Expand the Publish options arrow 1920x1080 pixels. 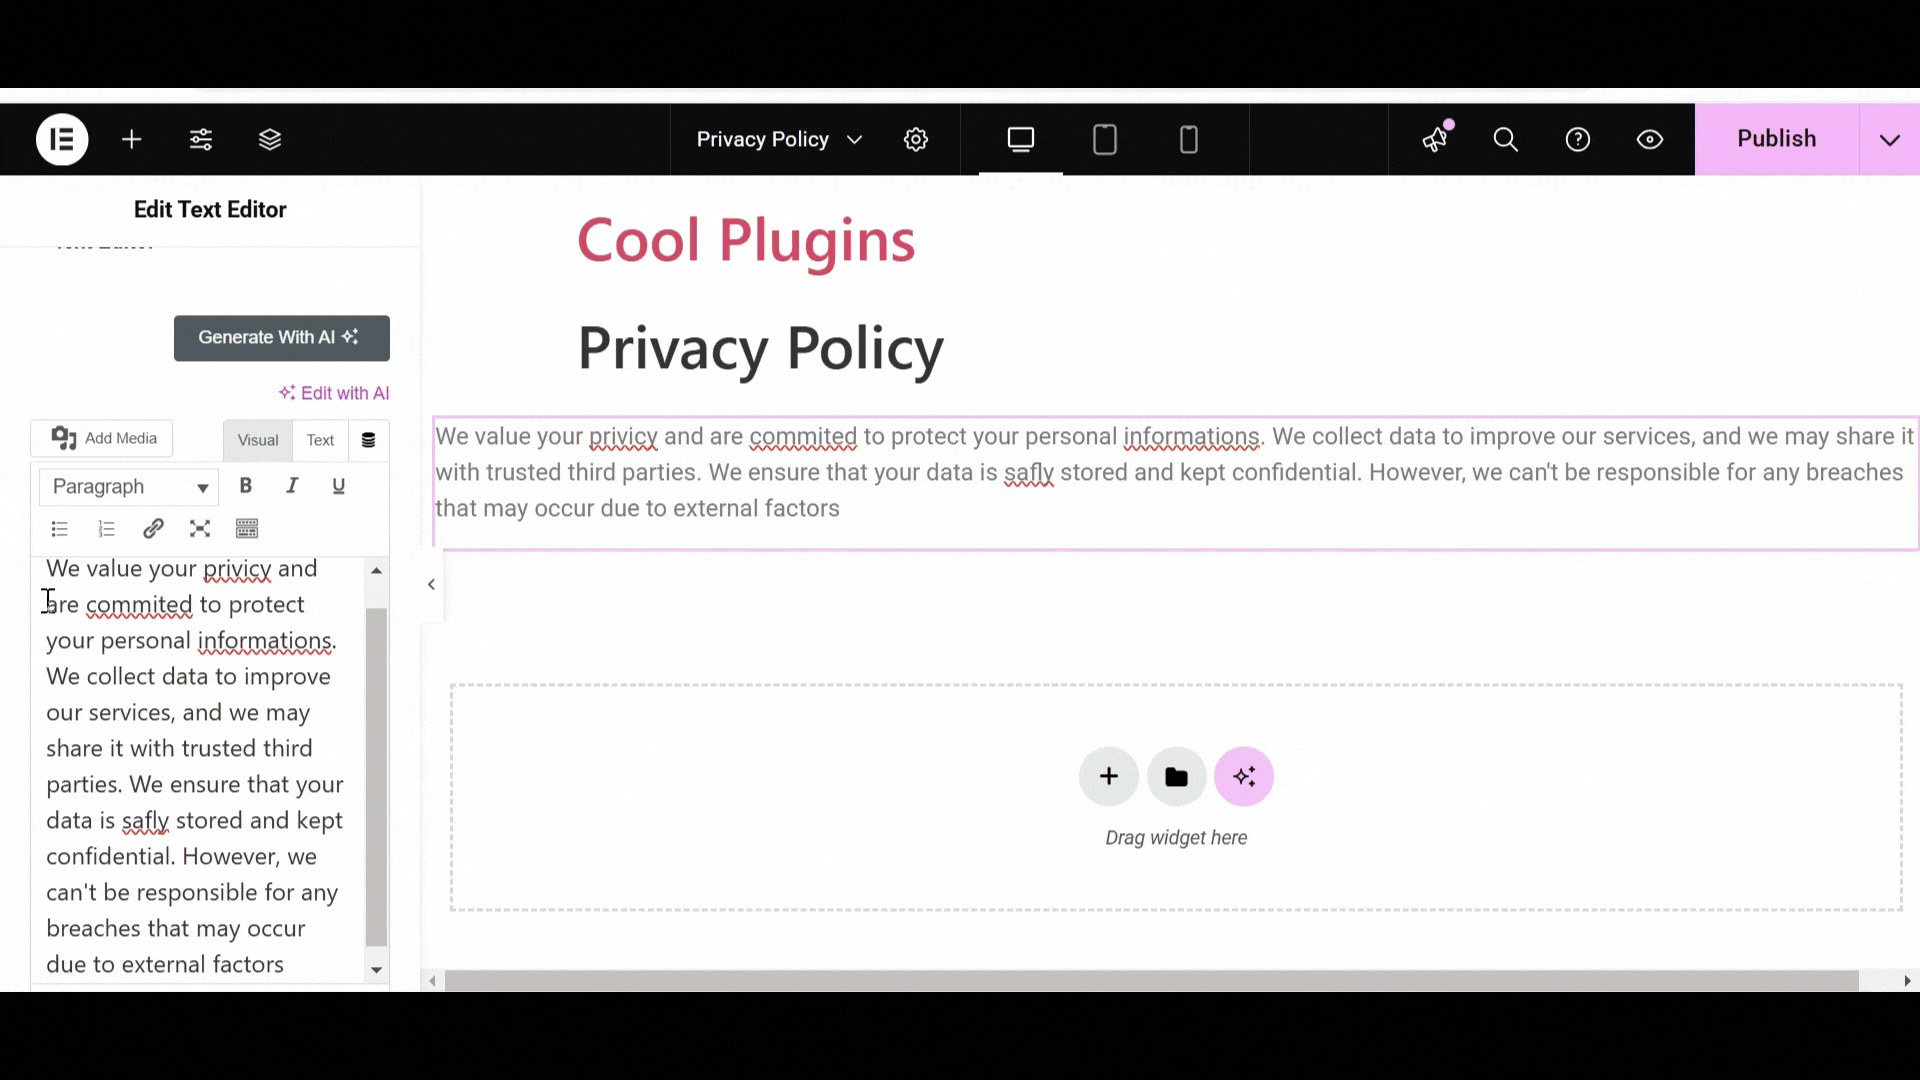pyautogui.click(x=1890, y=139)
